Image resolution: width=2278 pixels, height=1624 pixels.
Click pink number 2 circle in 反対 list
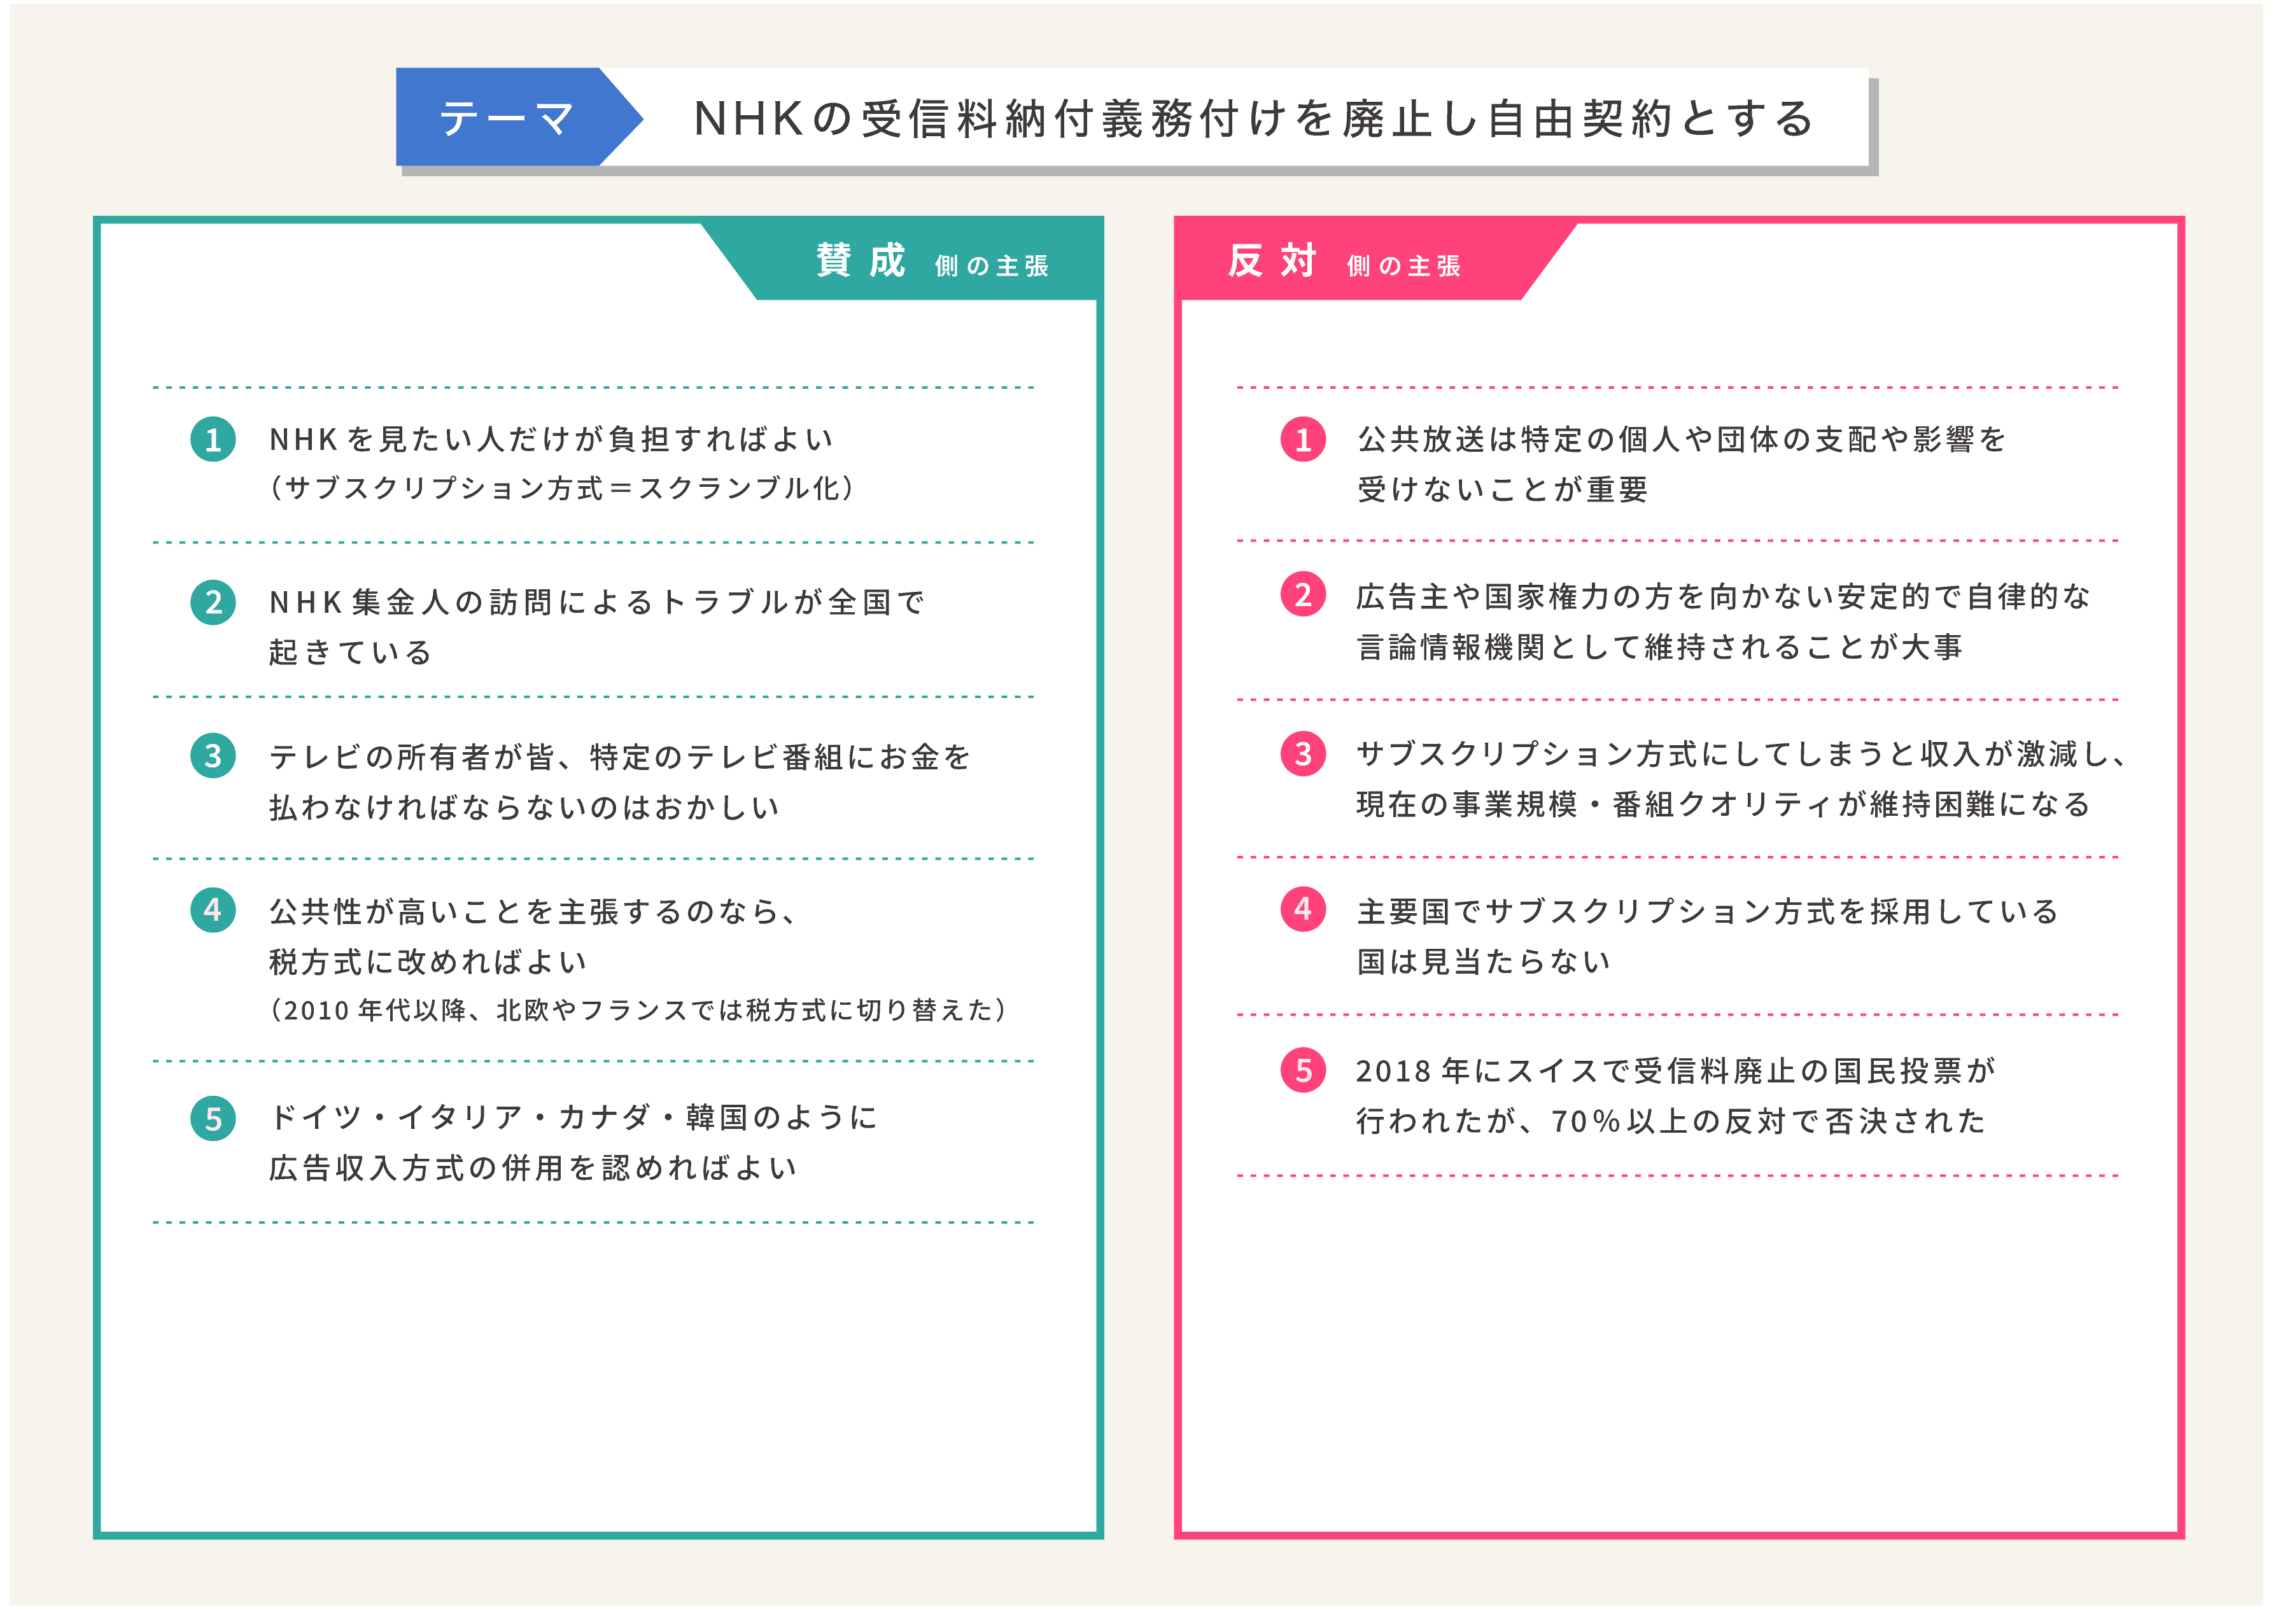(x=1303, y=595)
